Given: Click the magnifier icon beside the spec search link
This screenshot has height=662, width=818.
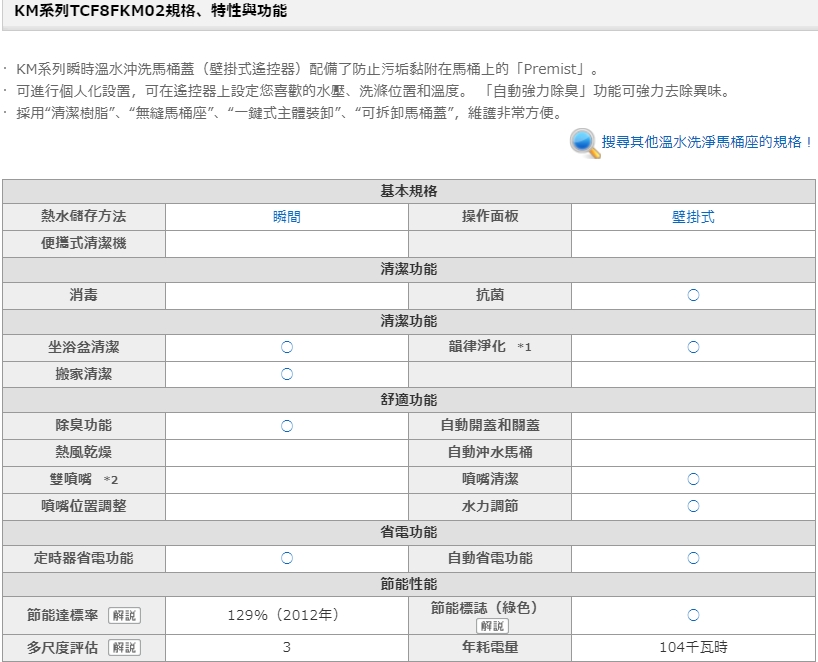Looking at the screenshot, I should tap(584, 143).
